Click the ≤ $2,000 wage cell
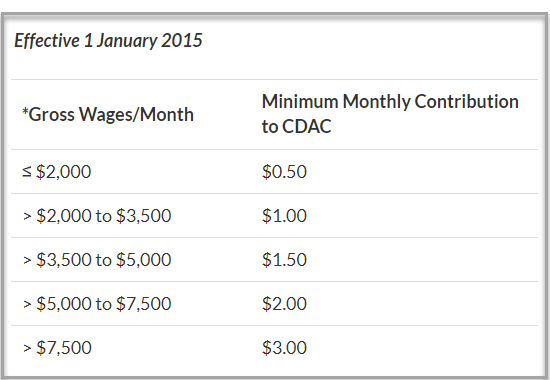Image resolution: width=550 pixels, height=380 pixels. click(x=56, y=172)
